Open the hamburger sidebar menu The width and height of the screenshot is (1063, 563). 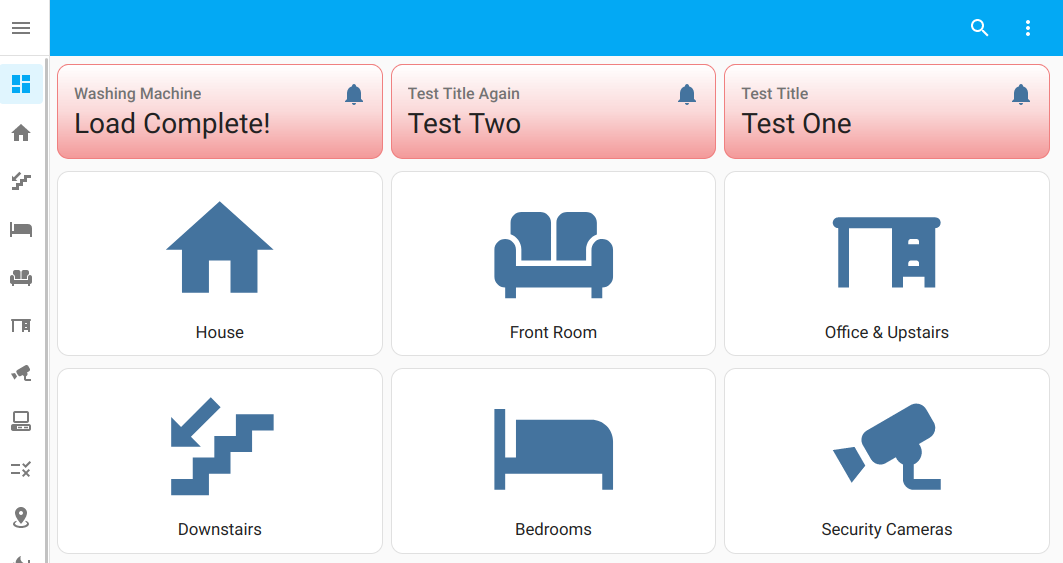[x=21, y=28]
